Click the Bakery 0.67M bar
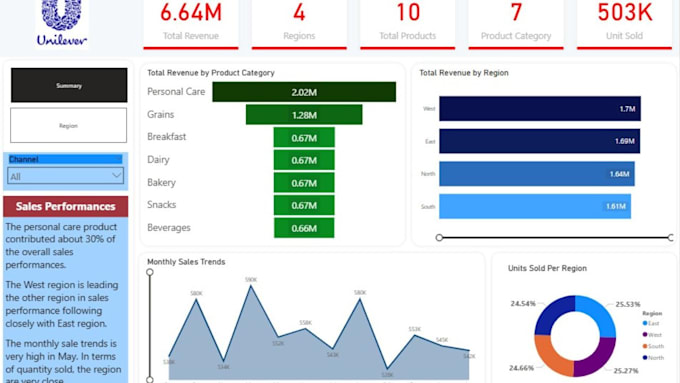 click(304, 183)
